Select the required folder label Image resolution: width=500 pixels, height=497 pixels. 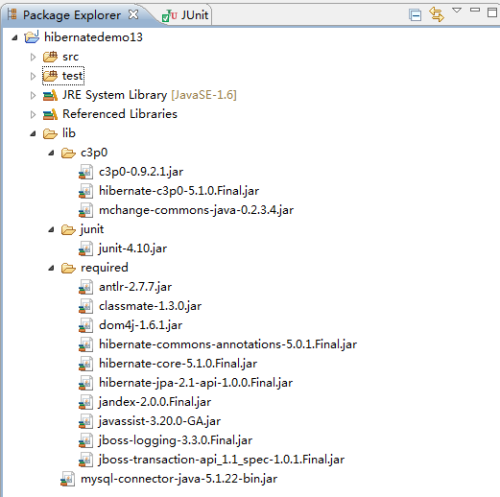(104, 268)
